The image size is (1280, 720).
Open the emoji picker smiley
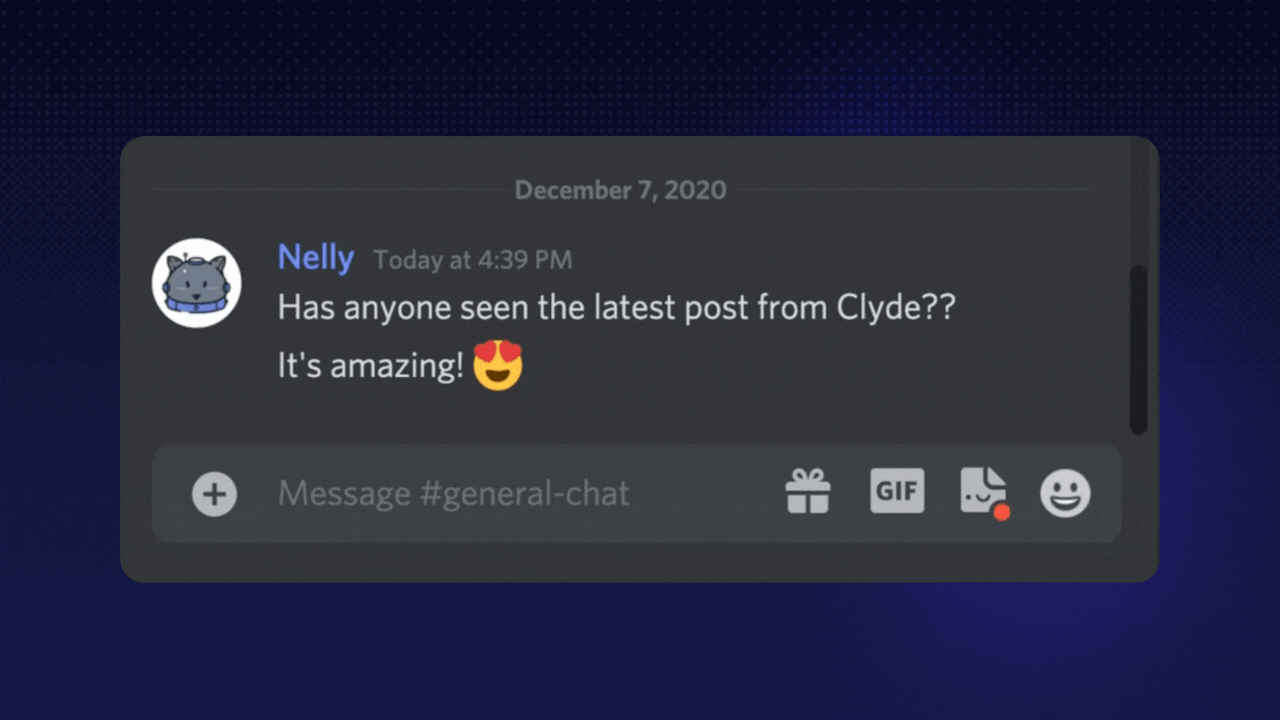pyautogui.click(x=1065, y=493)
